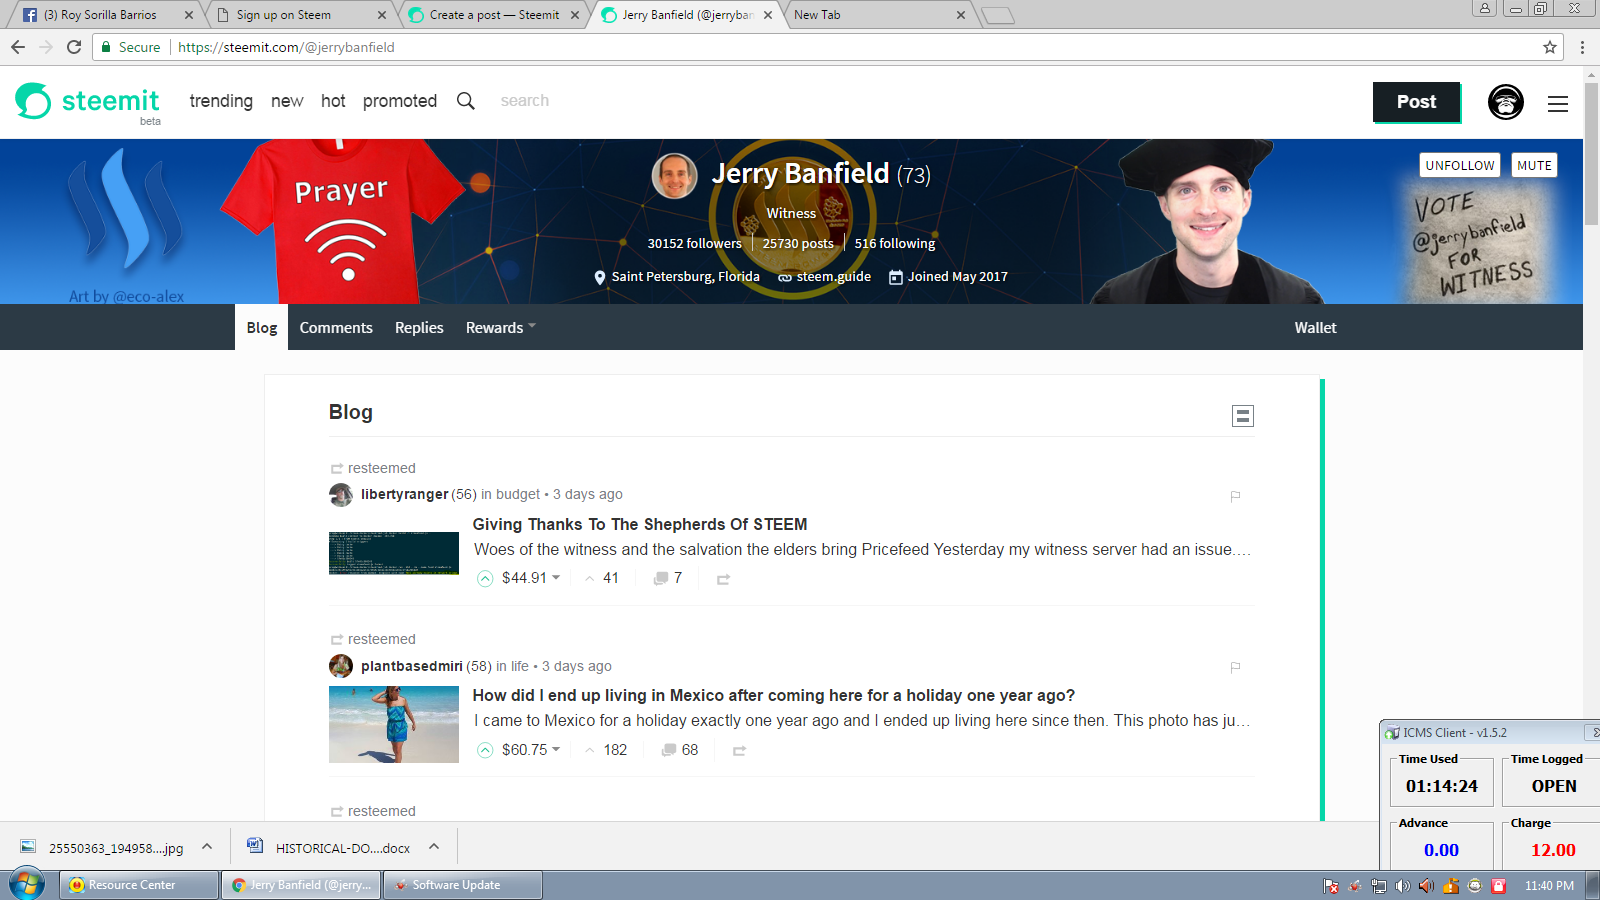Image resolution: width=1600 pixels, height=900 pixels.
Task: Click the Post button
Action: coord(1416,102)
